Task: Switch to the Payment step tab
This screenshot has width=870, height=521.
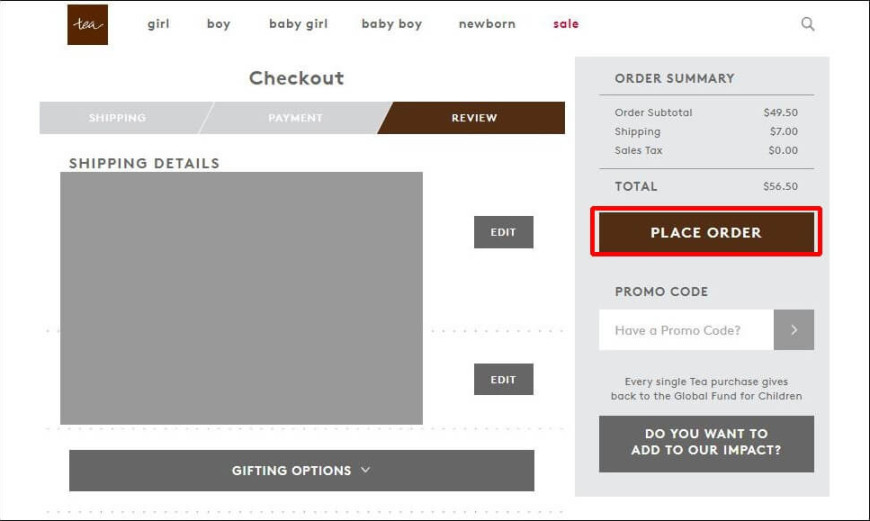Action: [295, 118]
